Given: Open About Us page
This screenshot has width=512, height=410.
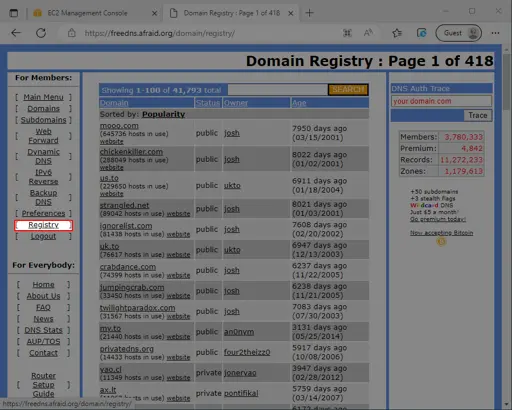Looking at the screenshot, I should 43,296.
